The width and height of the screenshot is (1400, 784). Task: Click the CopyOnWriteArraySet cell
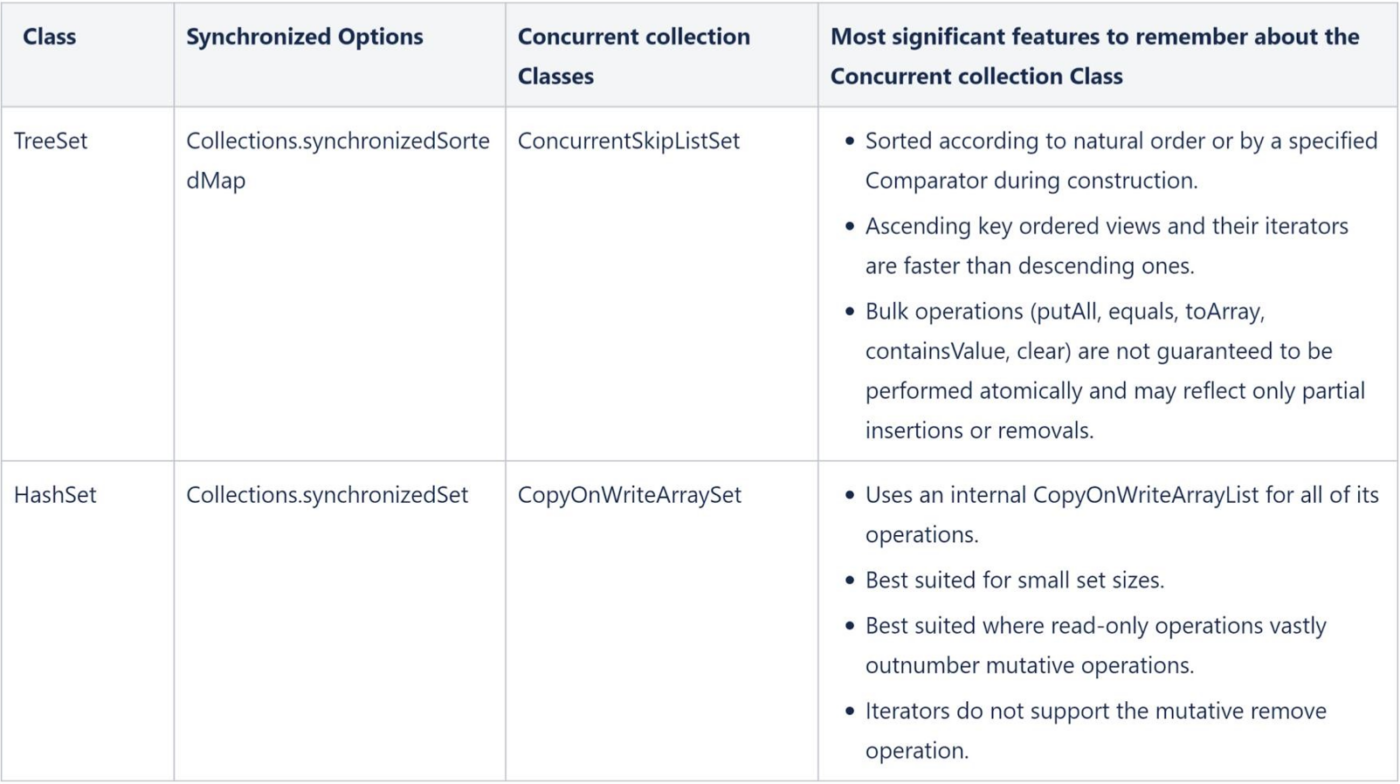click(x=629, y=495)
